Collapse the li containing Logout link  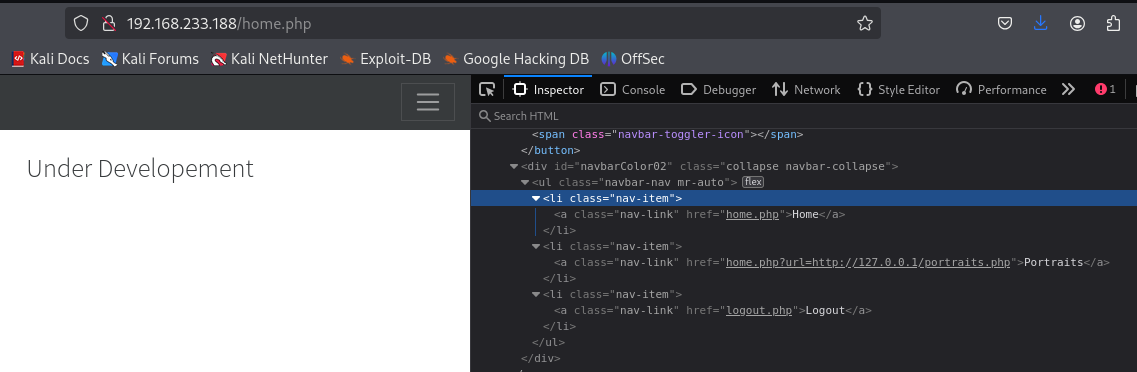tap(536, 294)
